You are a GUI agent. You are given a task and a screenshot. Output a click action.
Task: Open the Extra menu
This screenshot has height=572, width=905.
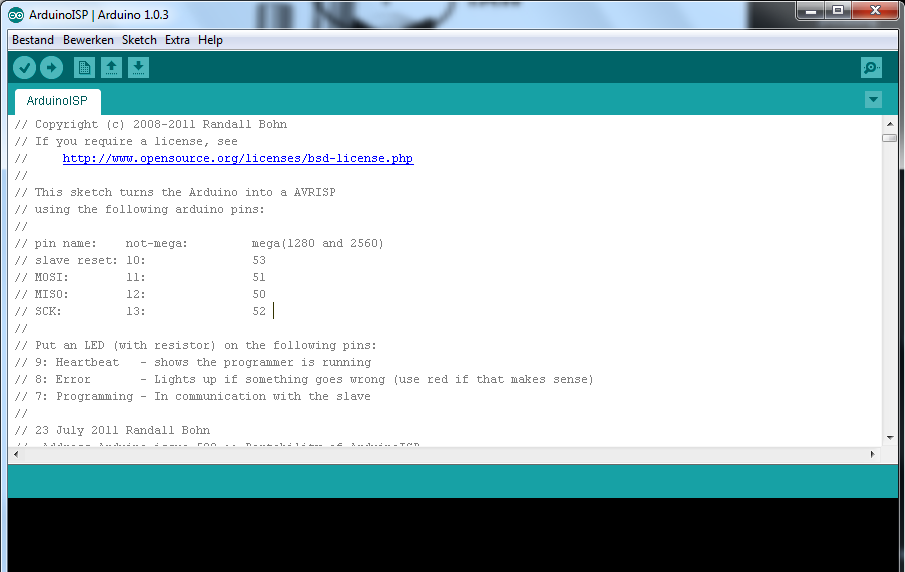point(177,40)
